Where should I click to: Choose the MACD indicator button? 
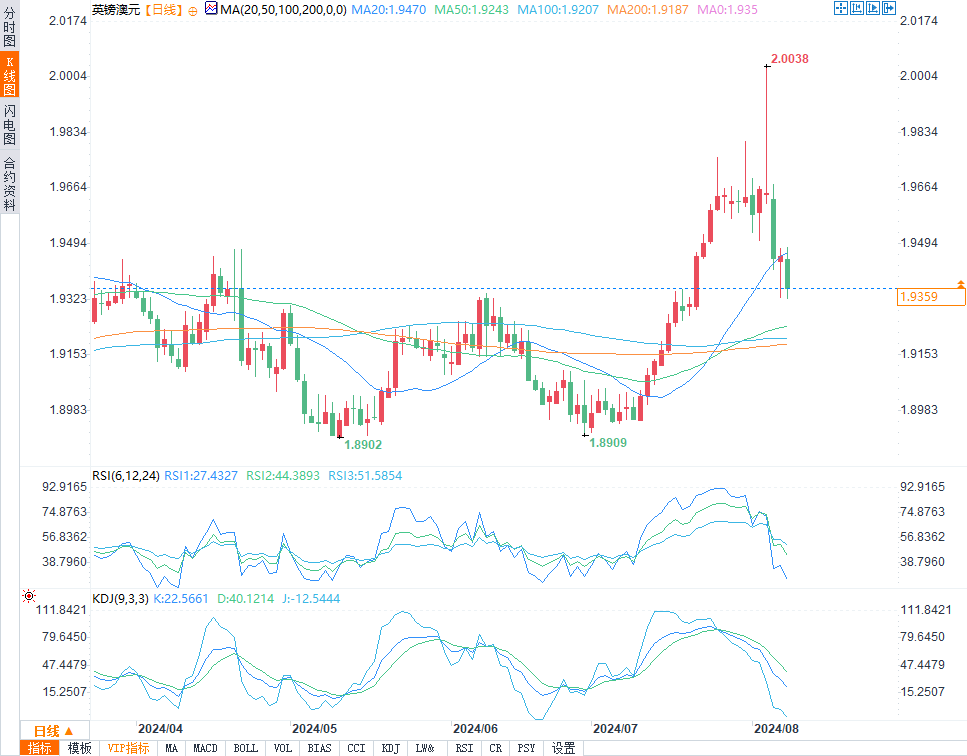point(205,748)
